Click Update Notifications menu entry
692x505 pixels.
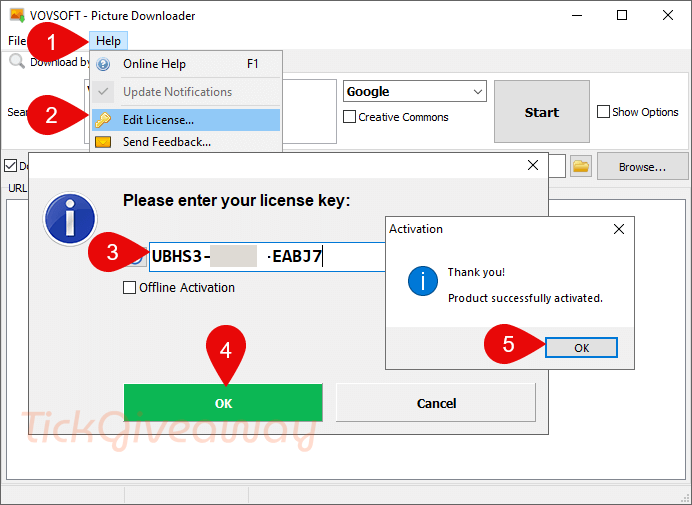click(186, 92)
